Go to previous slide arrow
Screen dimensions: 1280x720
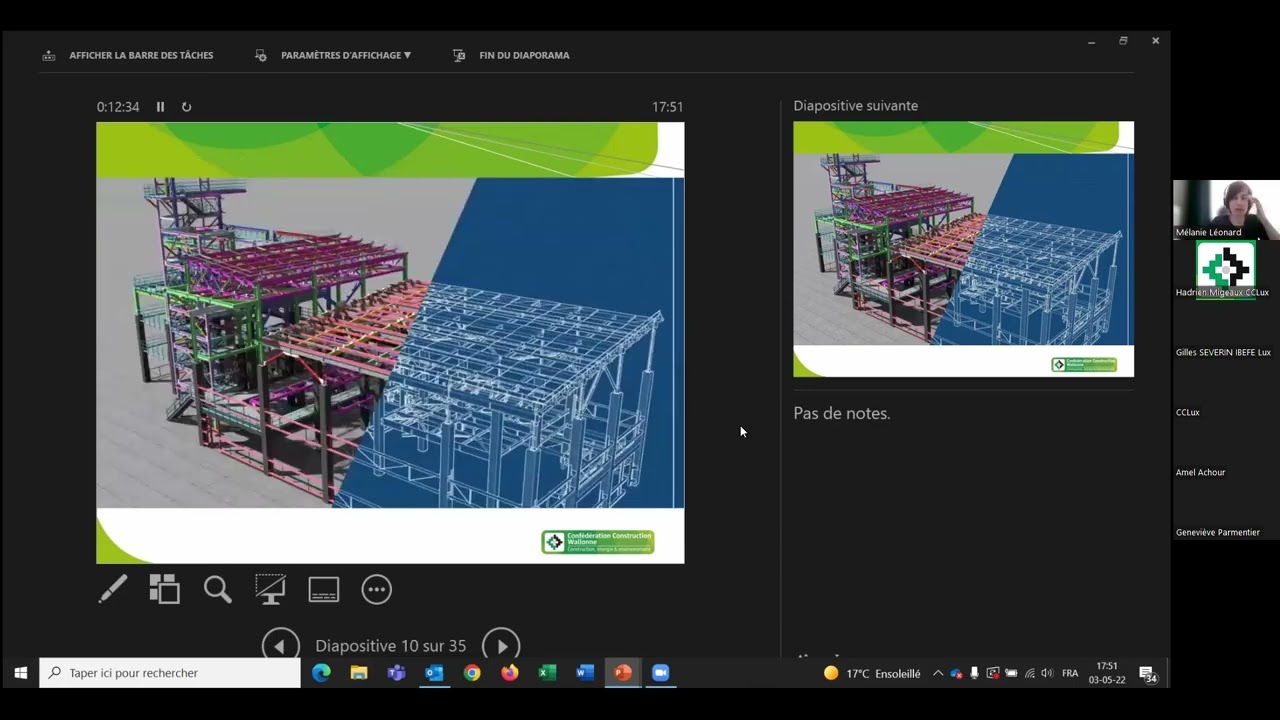(281, 646)
